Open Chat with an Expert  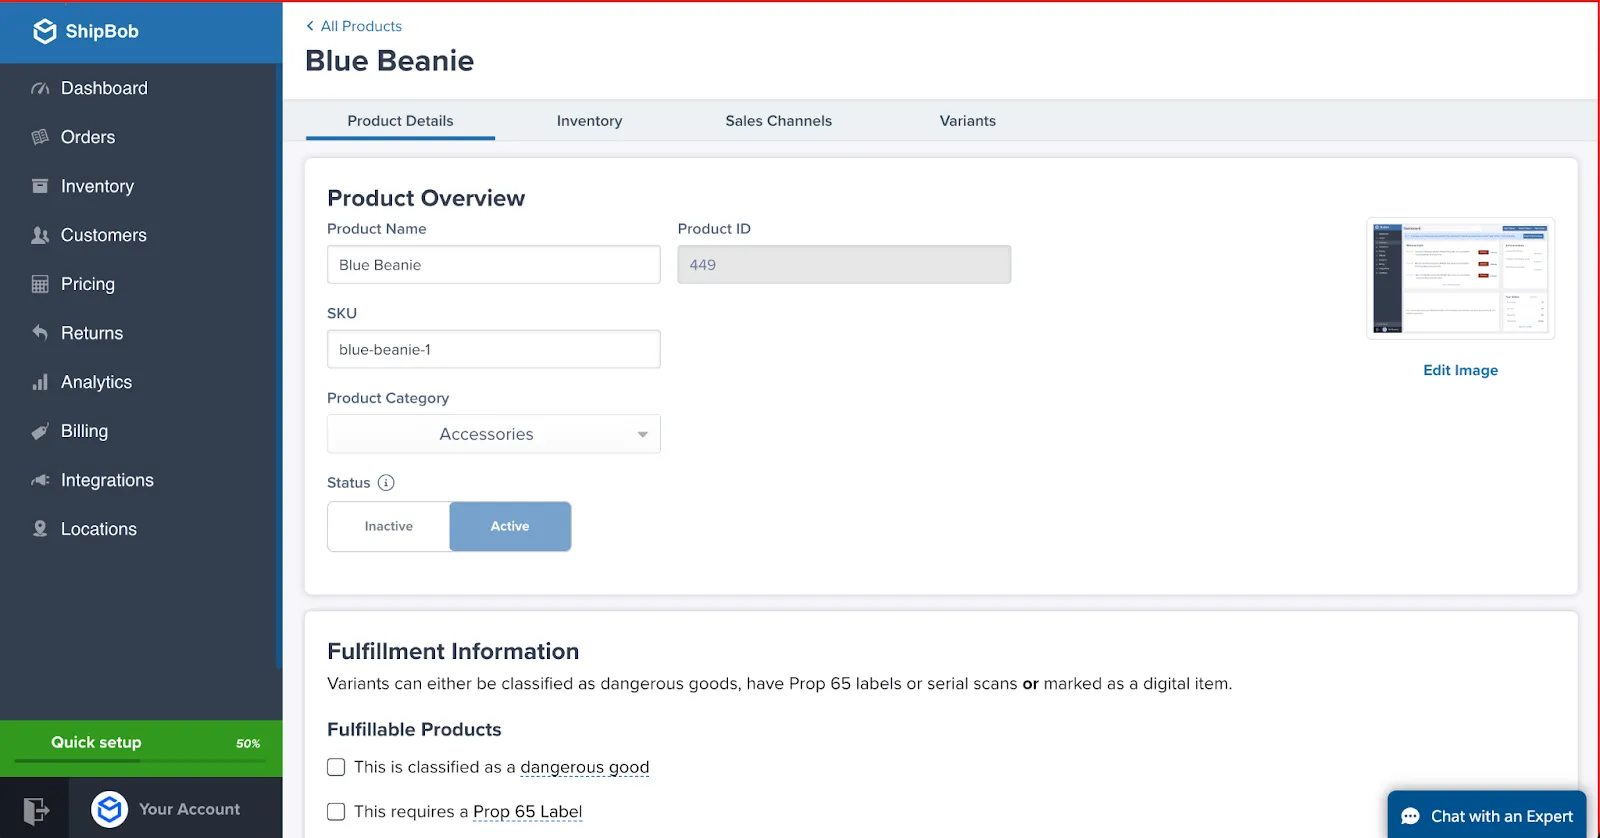(x=1487, y=816)
